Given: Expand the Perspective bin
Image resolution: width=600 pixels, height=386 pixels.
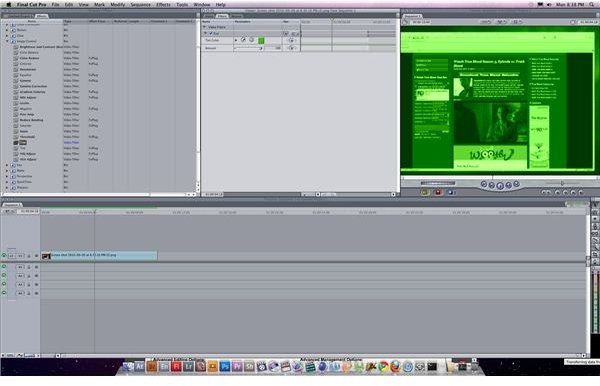Looking at the screenshot, I should pyautogui.click(x=7, y=176).
